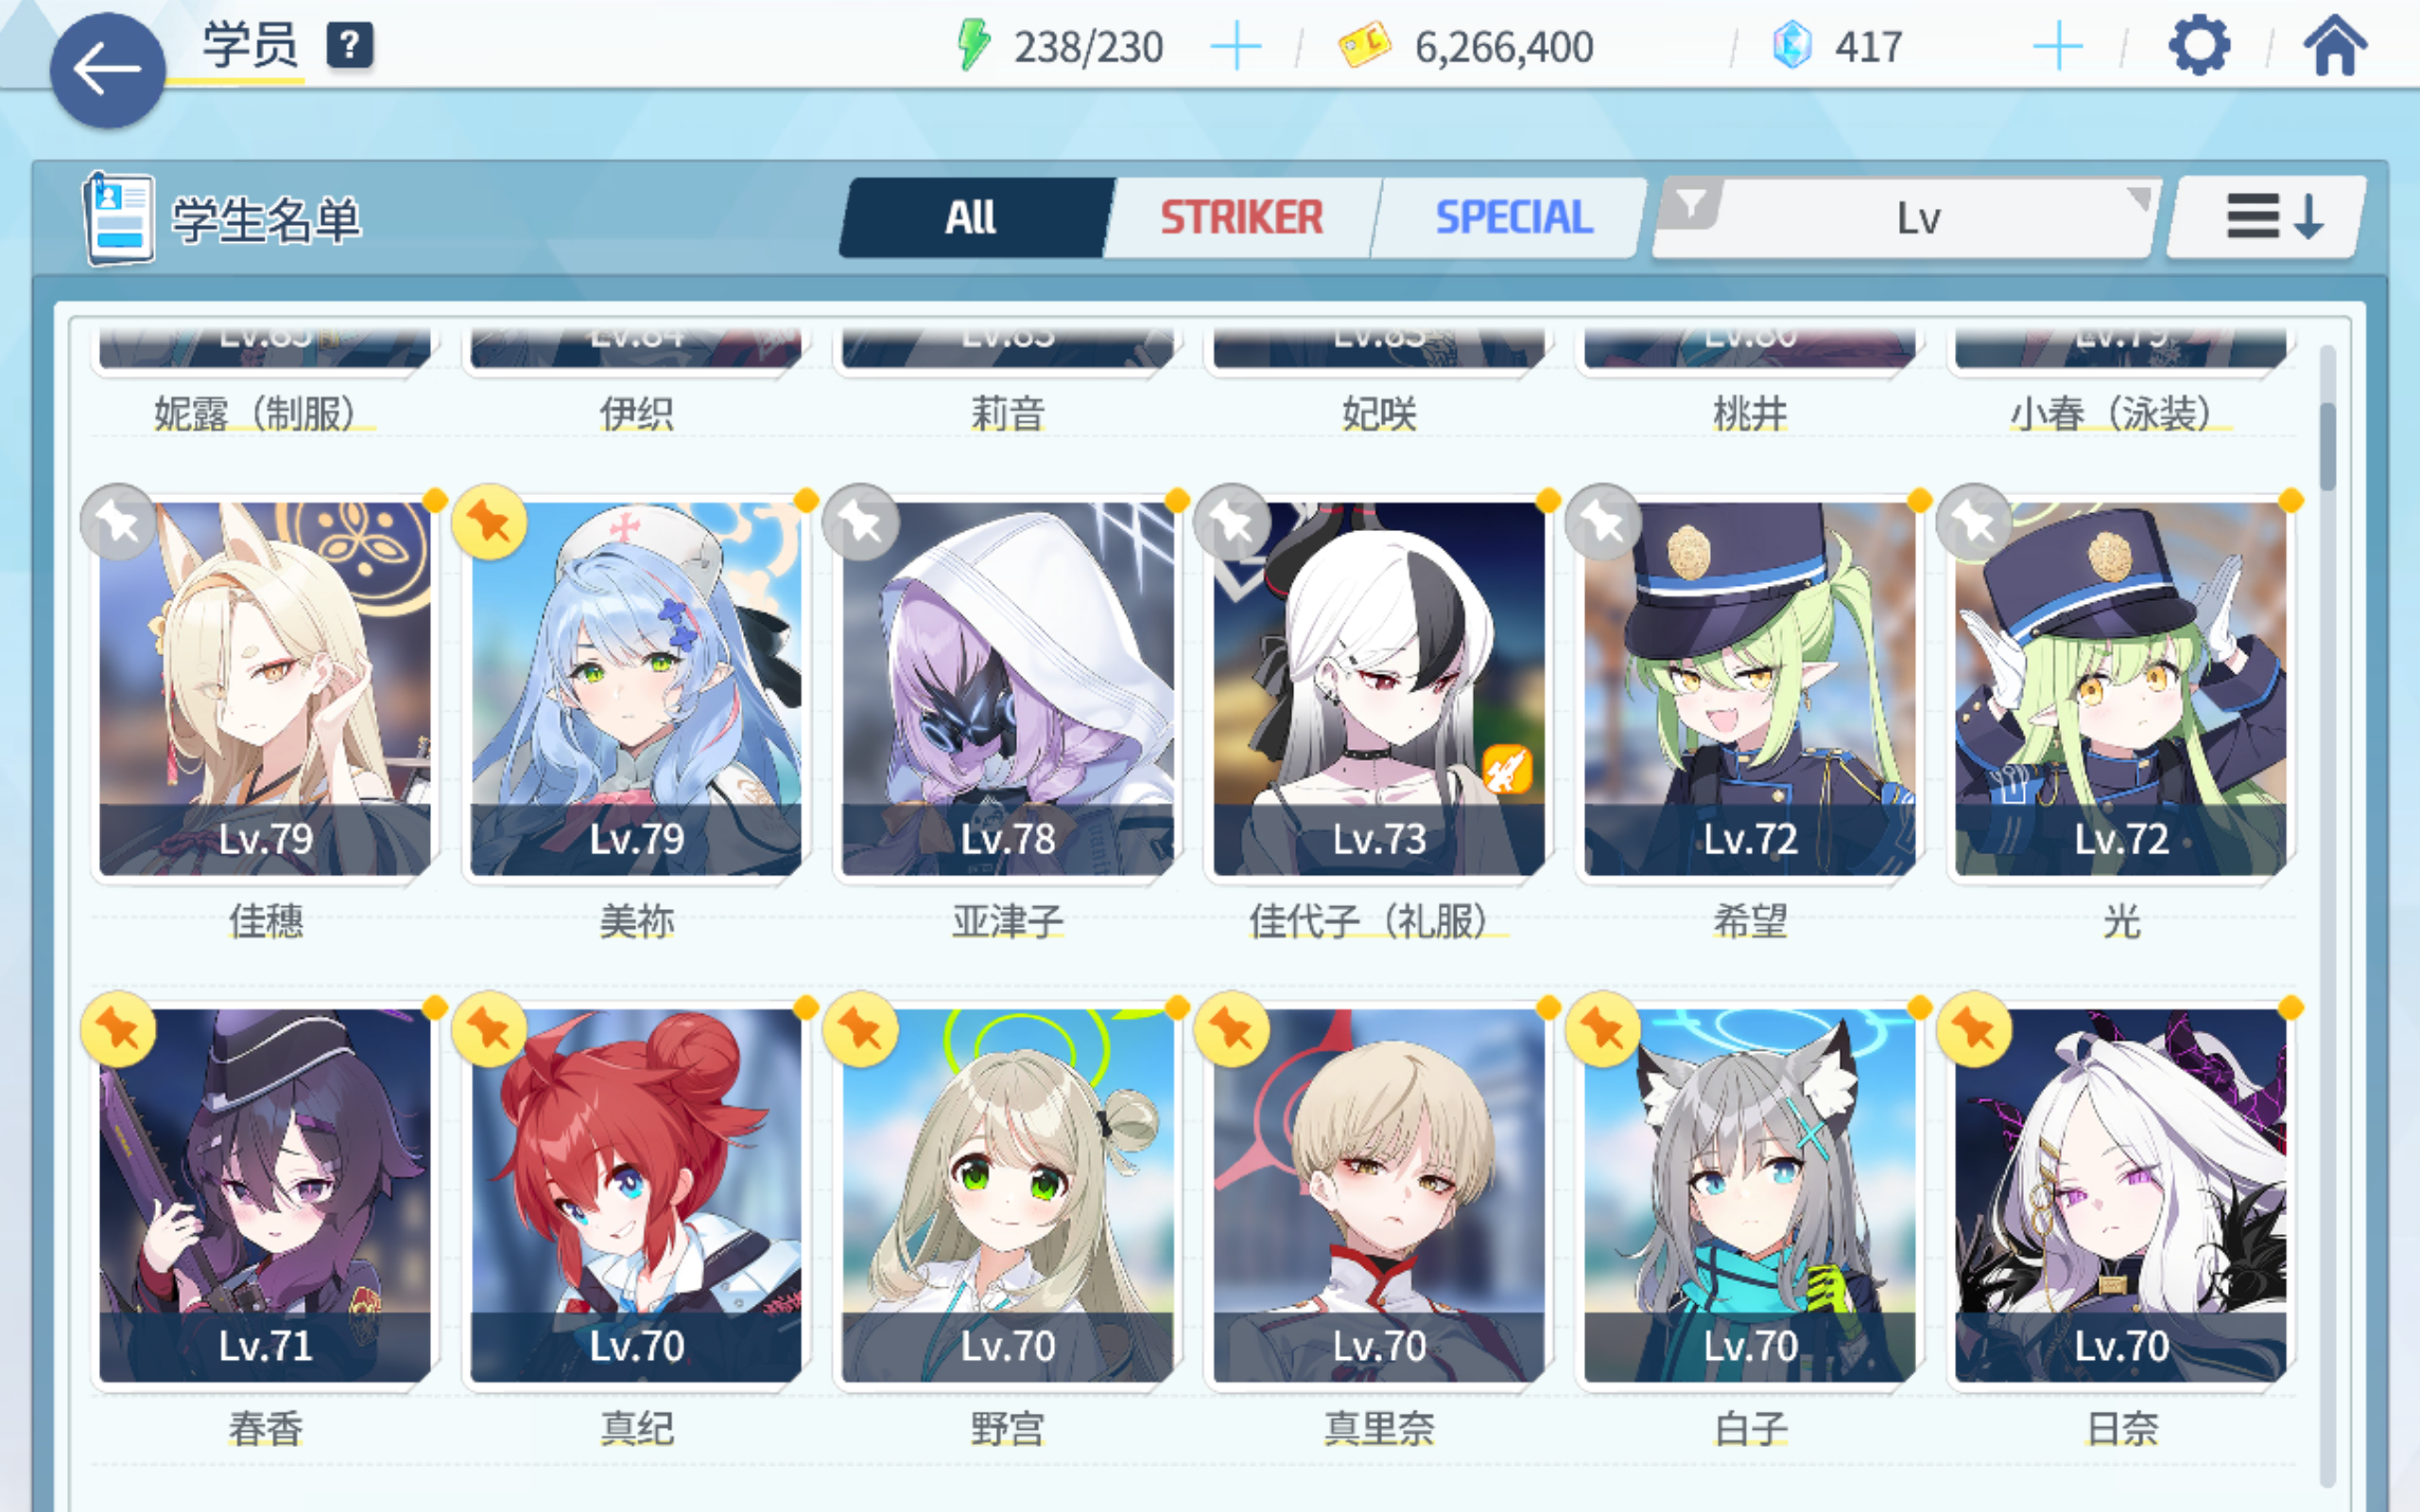Screen dimensions: 2420x1512
Task: Open the filter funnel icon
Action: click(x=1690, y=205)
